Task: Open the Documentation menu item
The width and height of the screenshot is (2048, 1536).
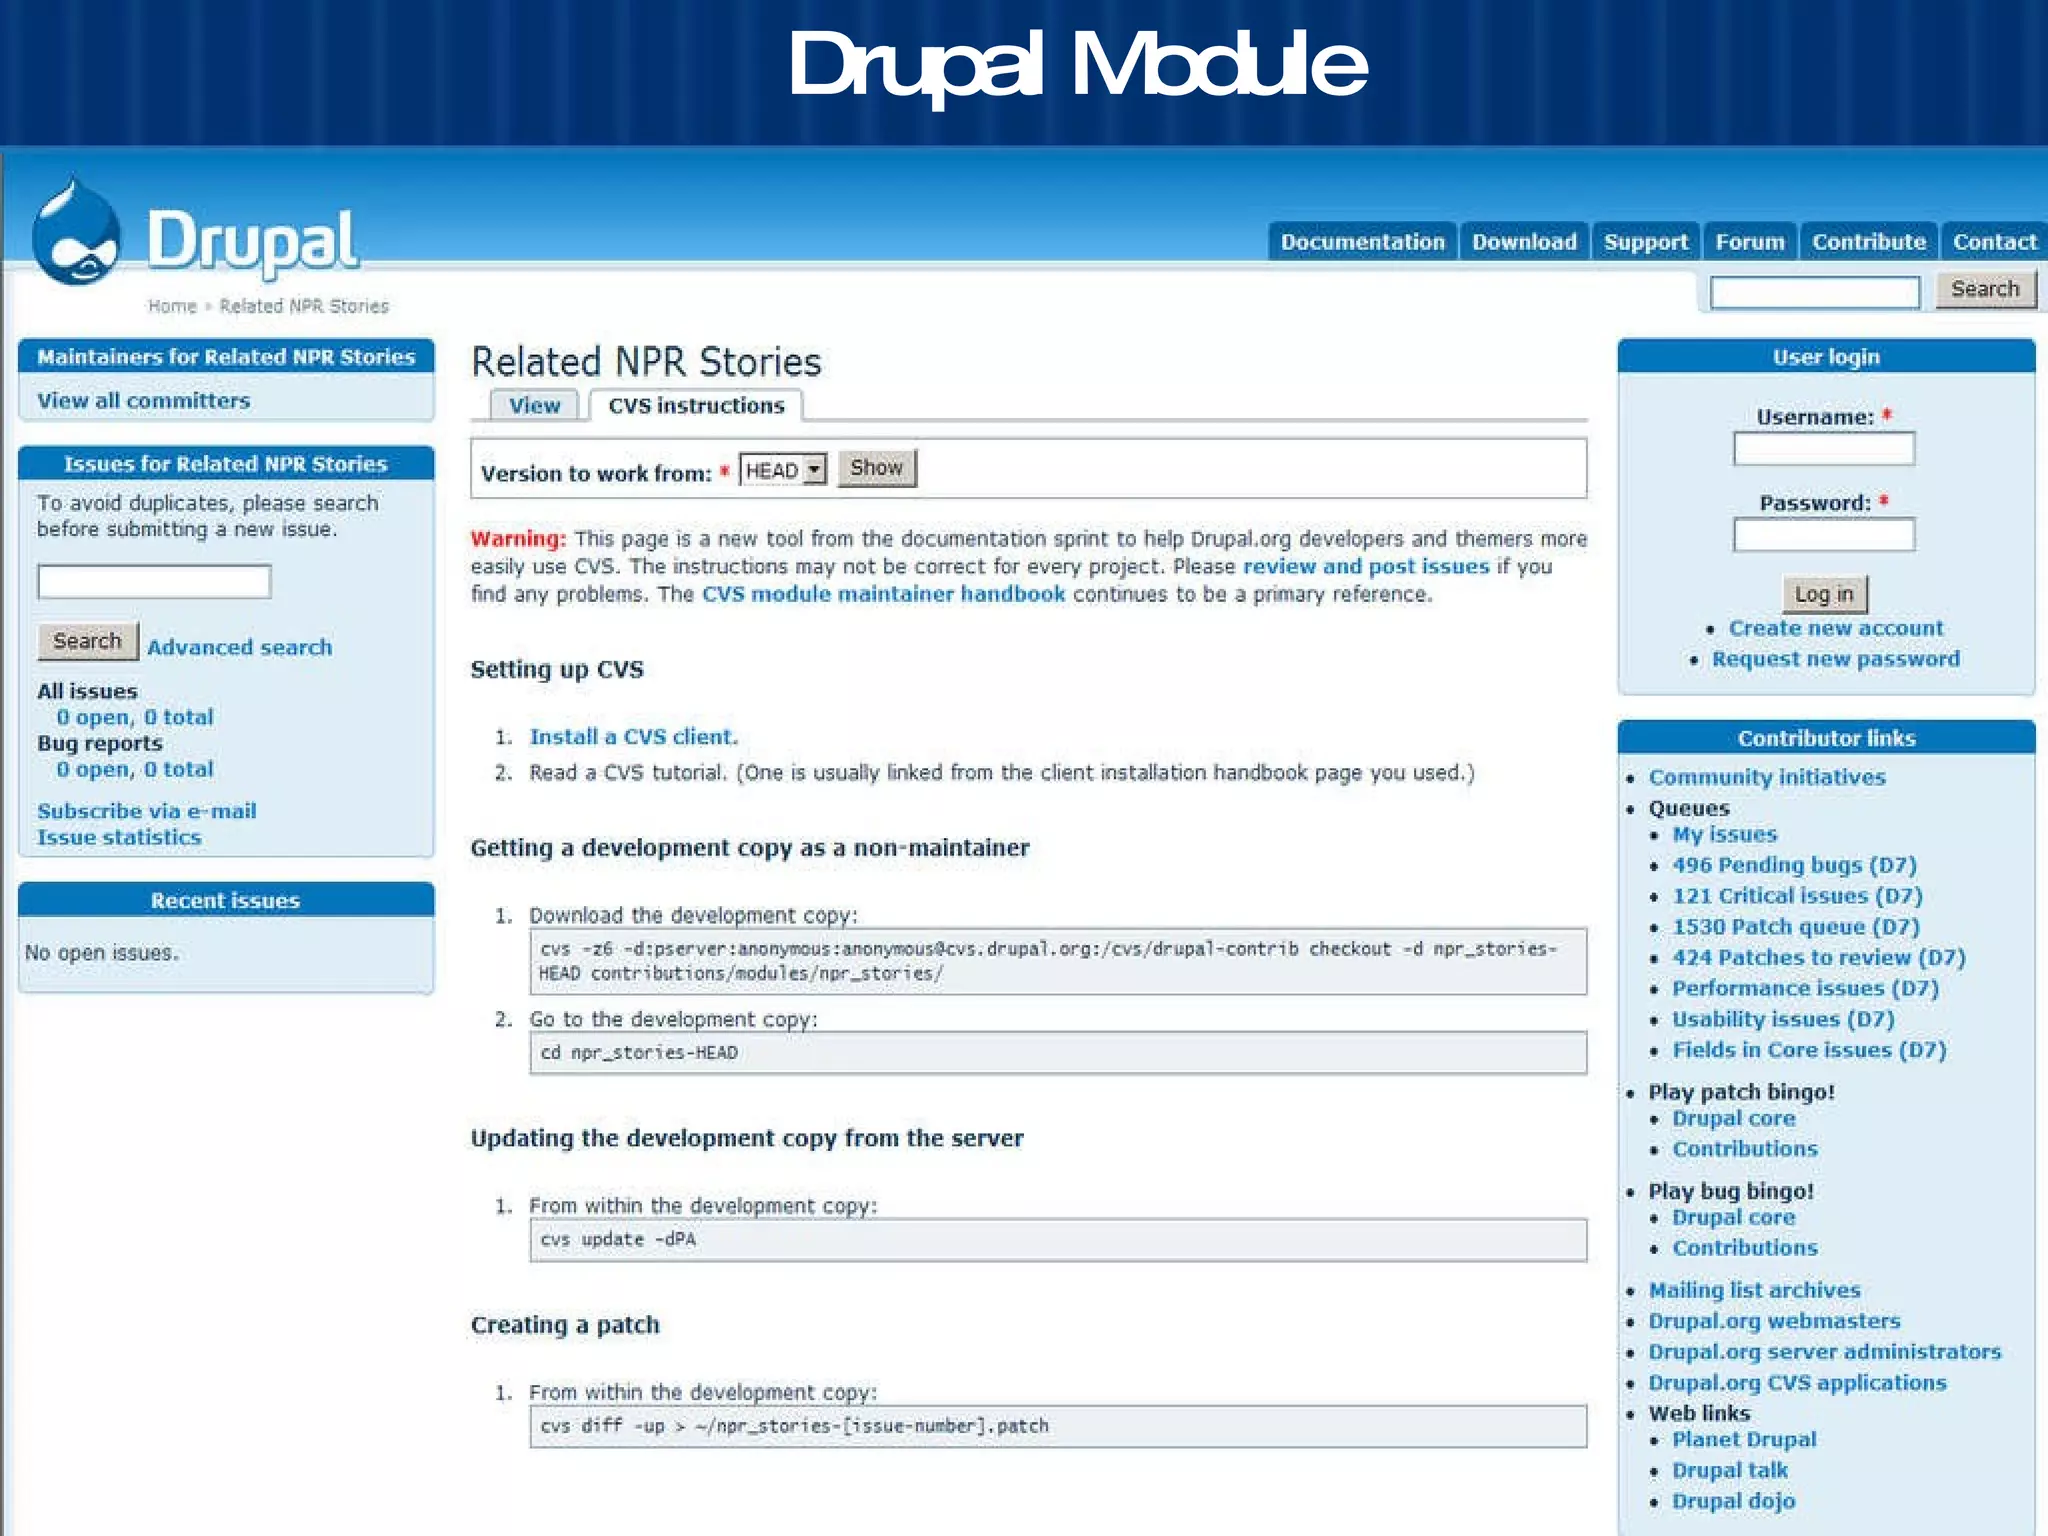Action: point(1362,242)
